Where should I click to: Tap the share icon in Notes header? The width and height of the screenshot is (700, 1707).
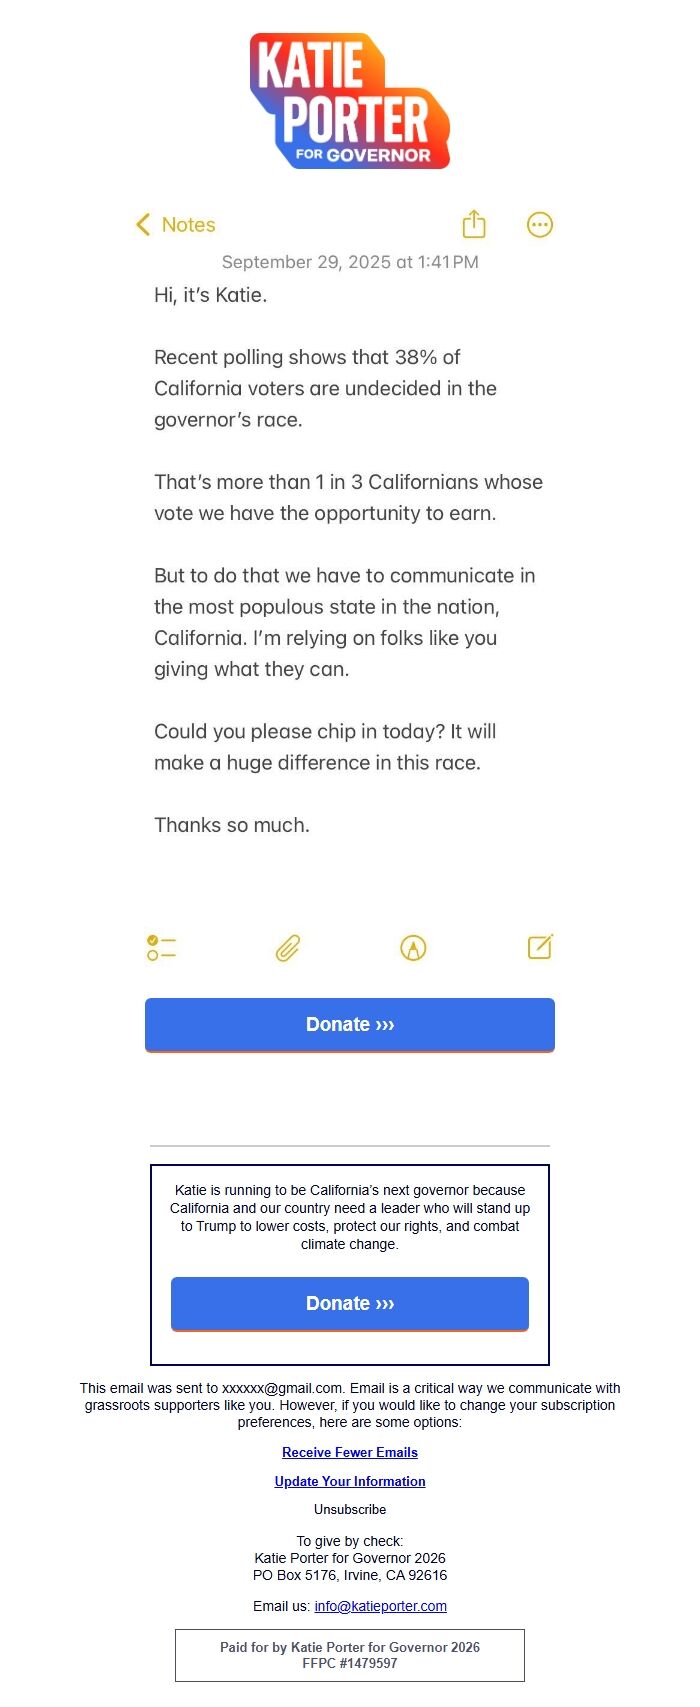[474, 225]
